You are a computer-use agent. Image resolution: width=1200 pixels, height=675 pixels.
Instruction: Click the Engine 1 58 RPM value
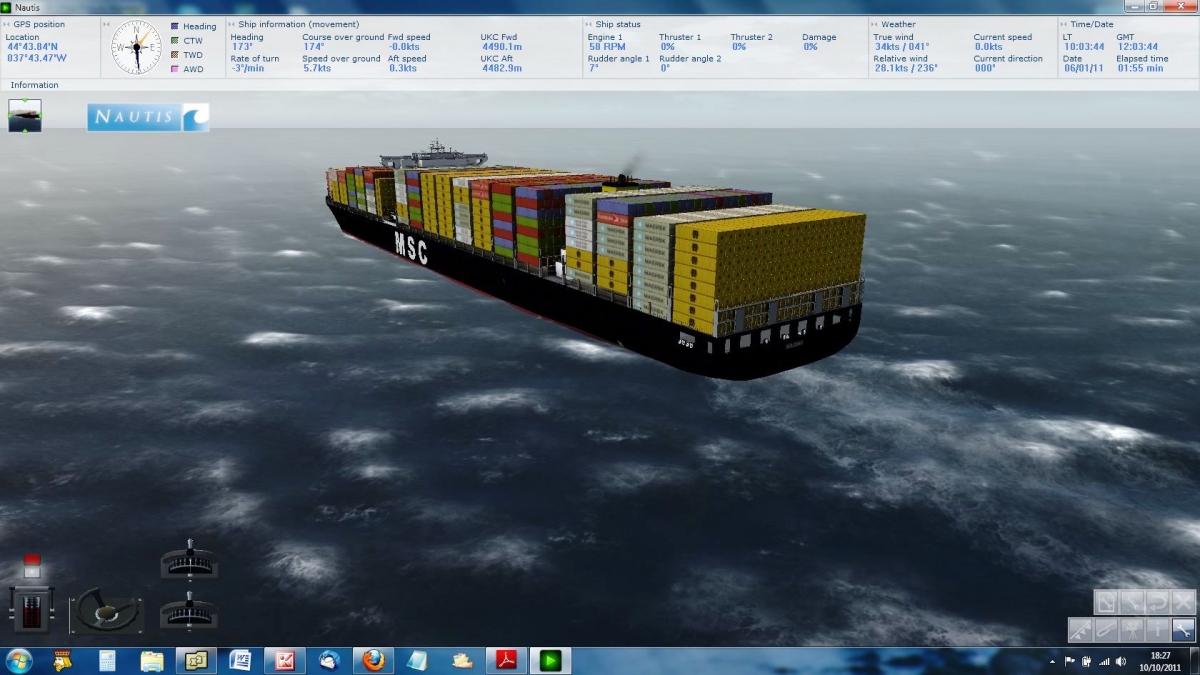coord(607,47)
